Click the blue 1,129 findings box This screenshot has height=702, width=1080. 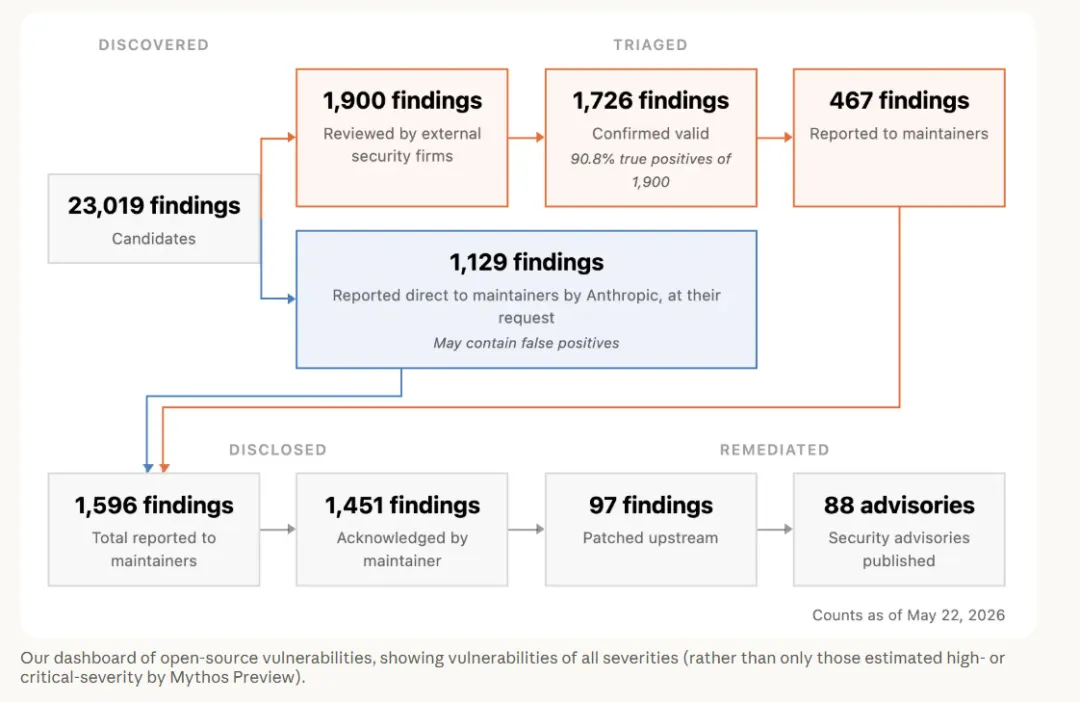coord(526,299)
